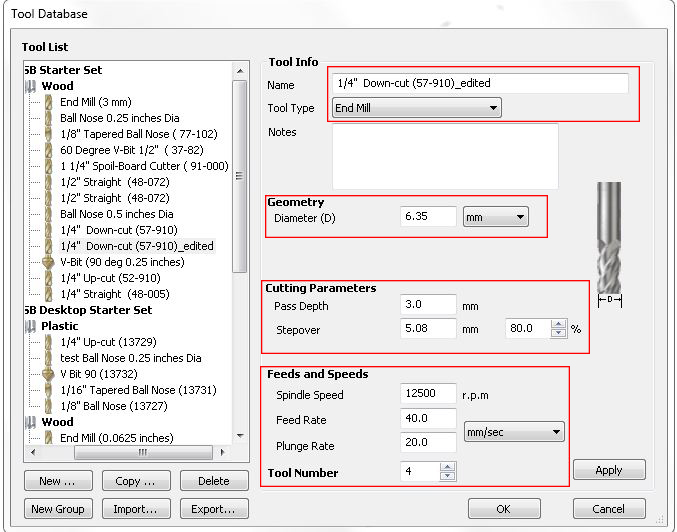Click the tool list scroll down arrow

pyautogui.click(x=240, y=436)
